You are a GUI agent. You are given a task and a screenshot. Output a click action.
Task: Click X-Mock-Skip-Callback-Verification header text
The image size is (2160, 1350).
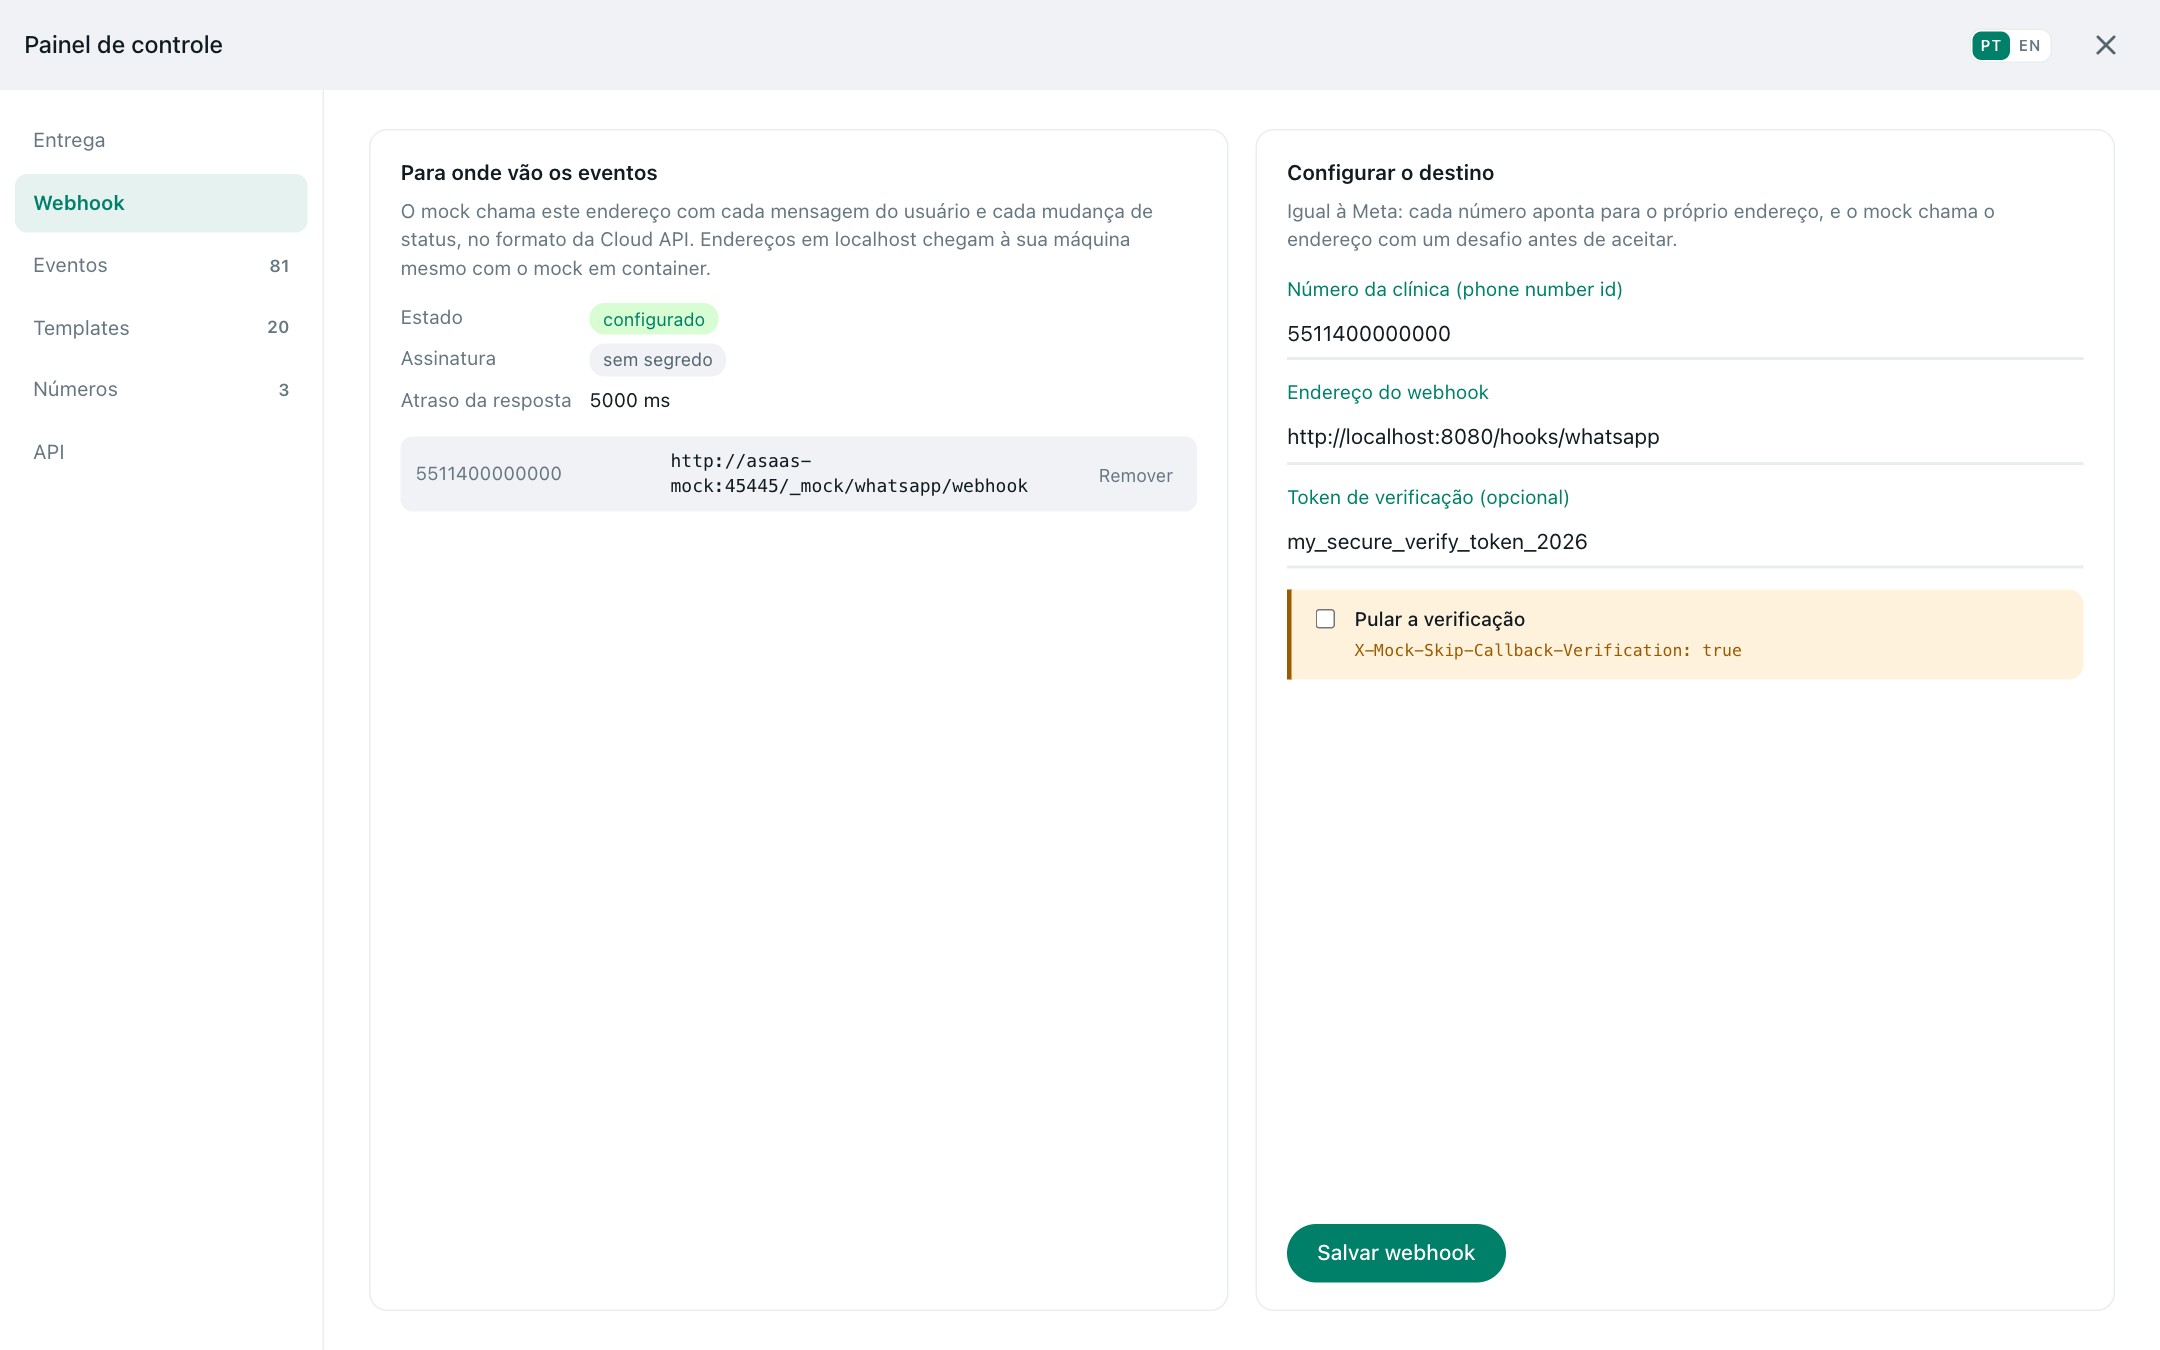click(1547, 650)
